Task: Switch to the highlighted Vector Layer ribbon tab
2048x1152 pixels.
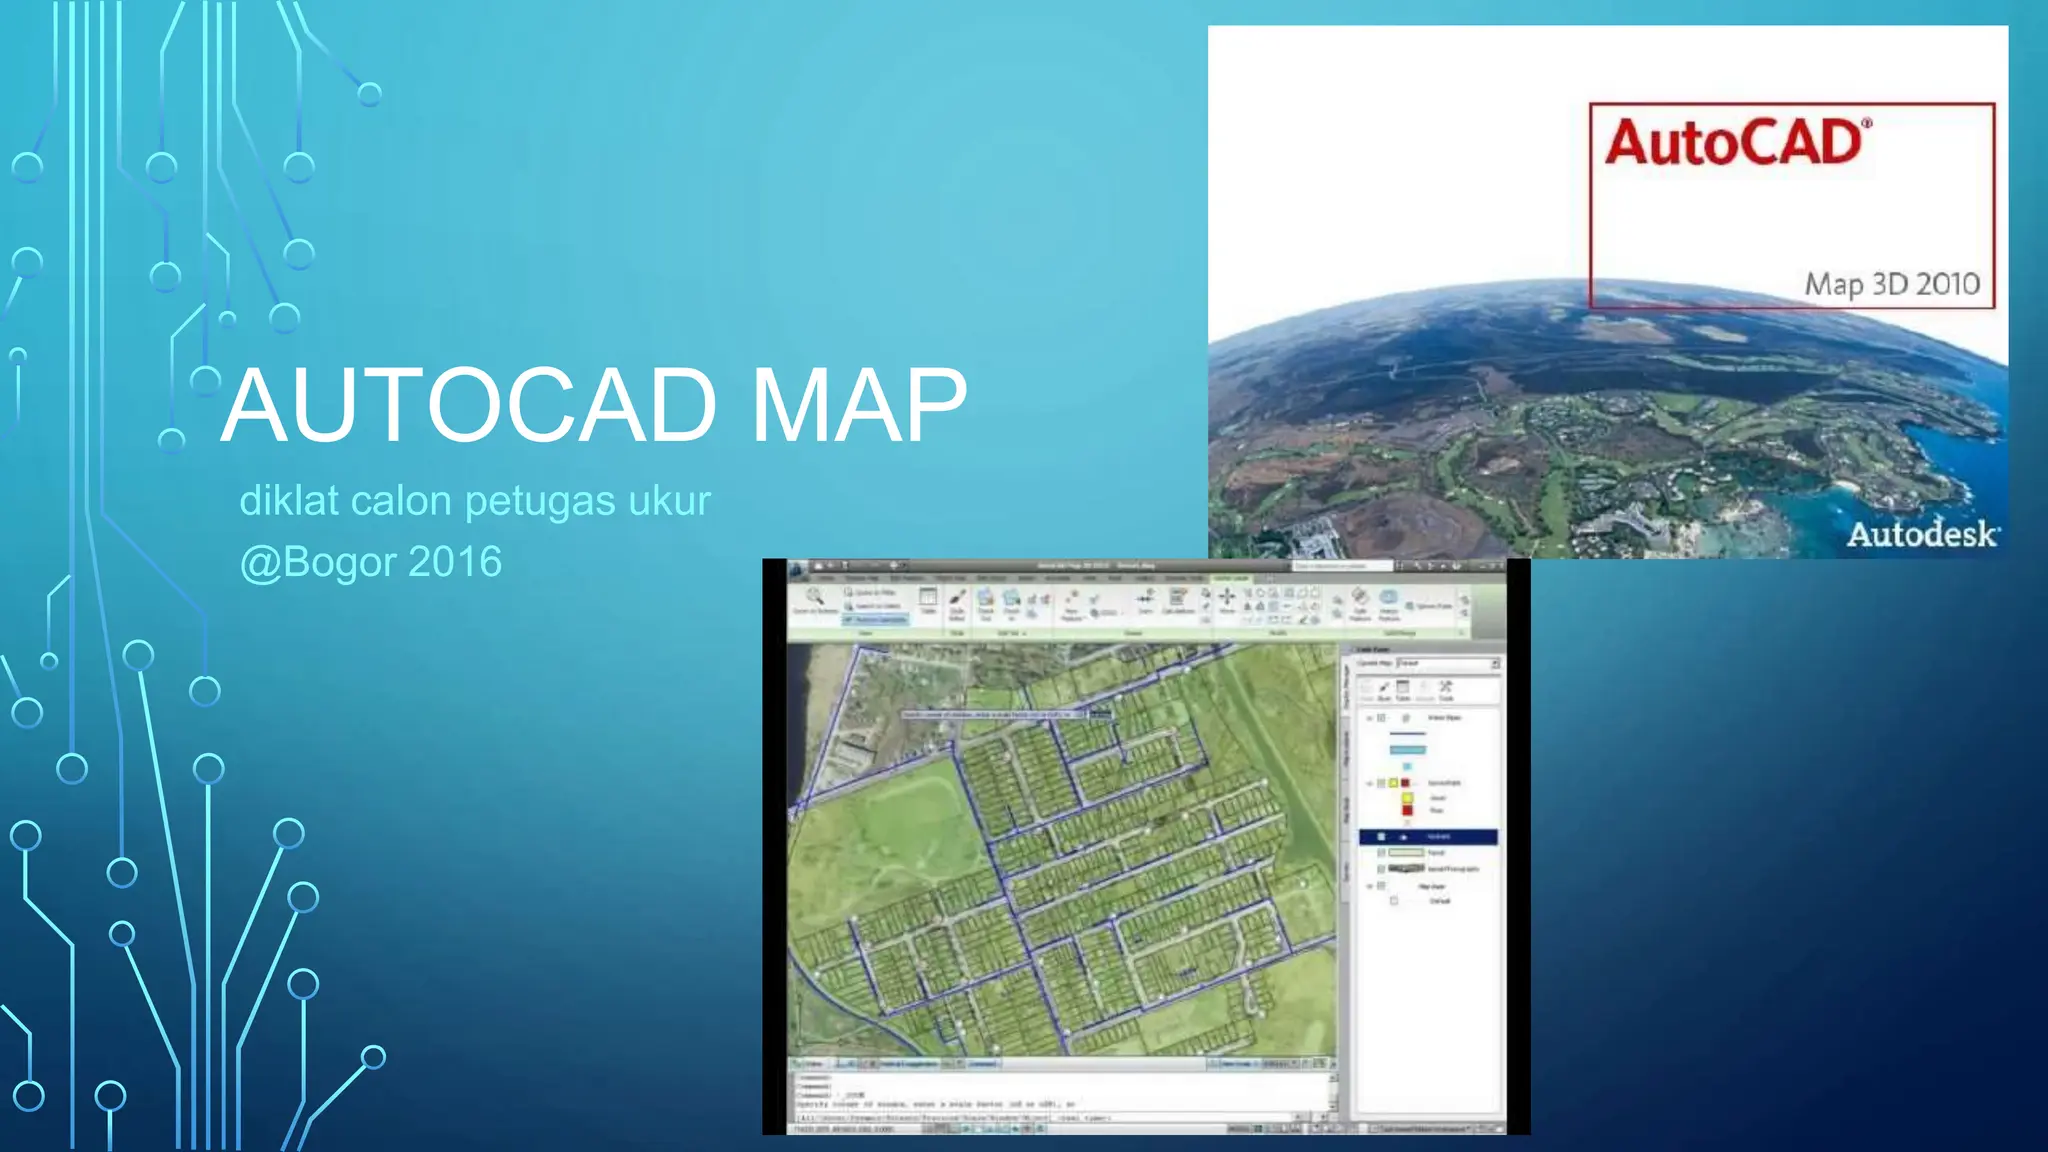Action: [x=1231, y=578]
